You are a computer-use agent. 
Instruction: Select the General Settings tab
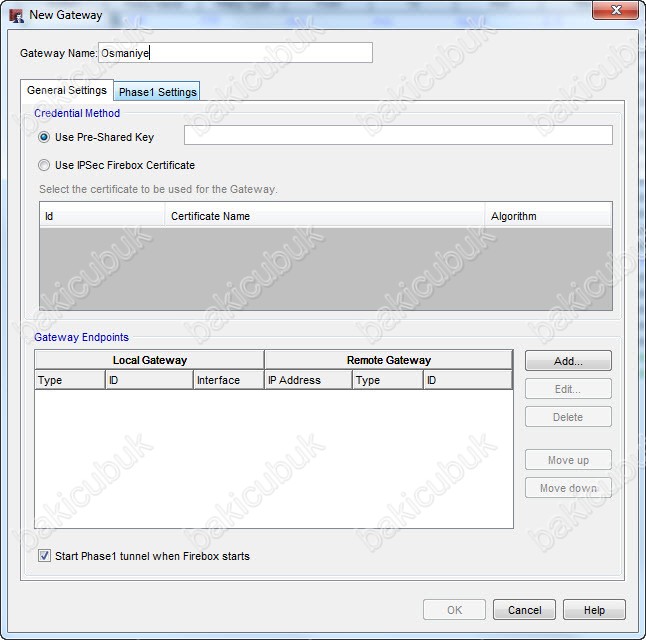pyautogui.click(x=67, y=91)
